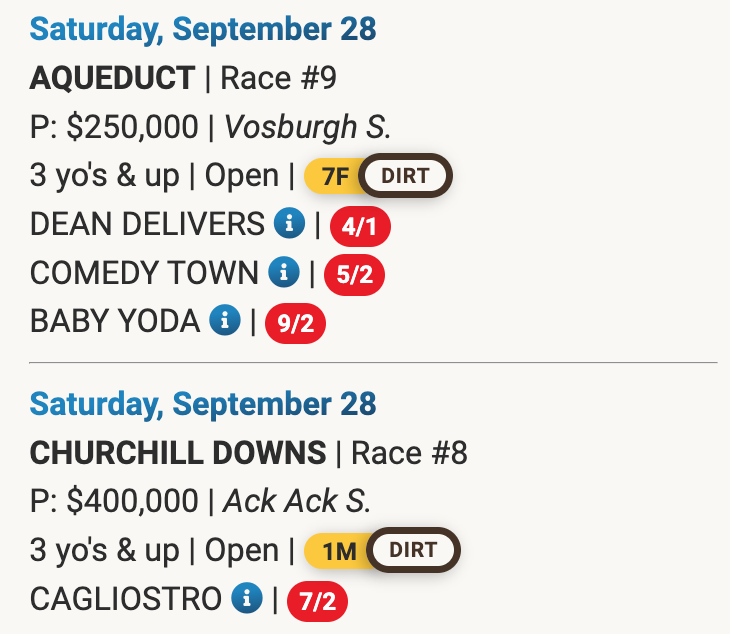
Task: Open info icon next to Dean Delivers
Action: click(289, 224)
